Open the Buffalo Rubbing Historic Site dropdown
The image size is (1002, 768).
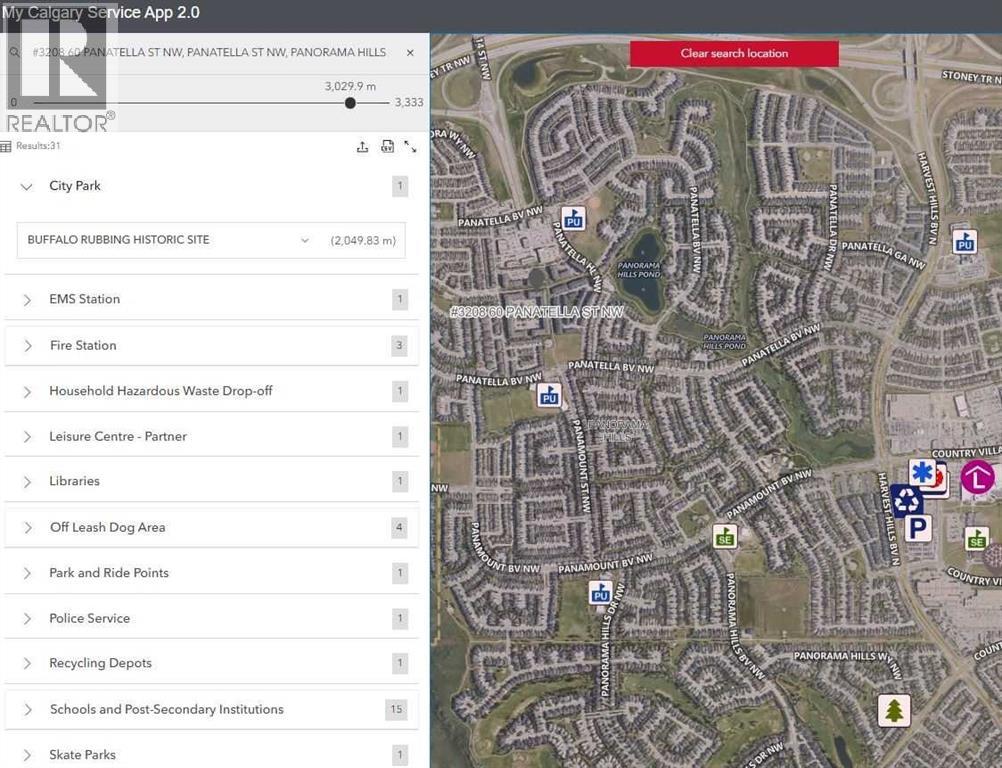[305, 240]
